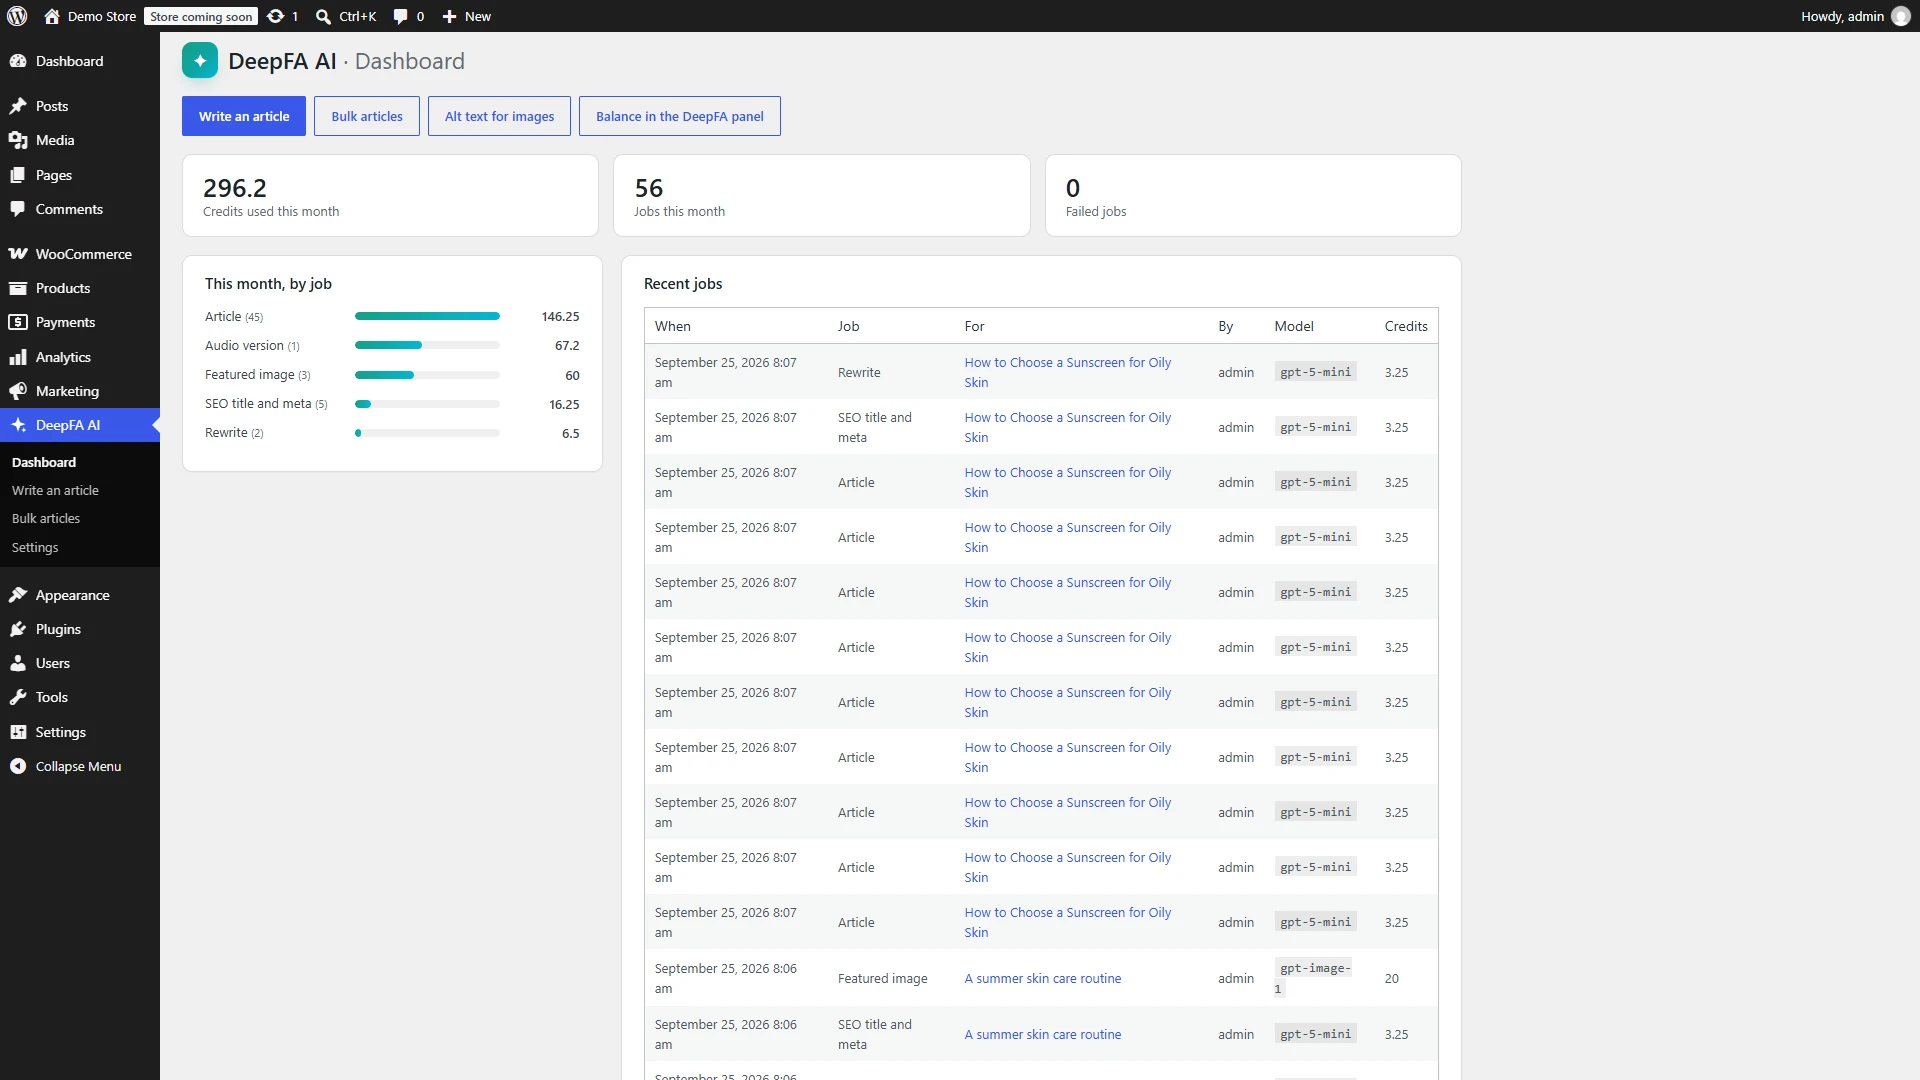Click the Bulk articles button
Viewport: 1920px width, 1080px height.
click(367, 116)
